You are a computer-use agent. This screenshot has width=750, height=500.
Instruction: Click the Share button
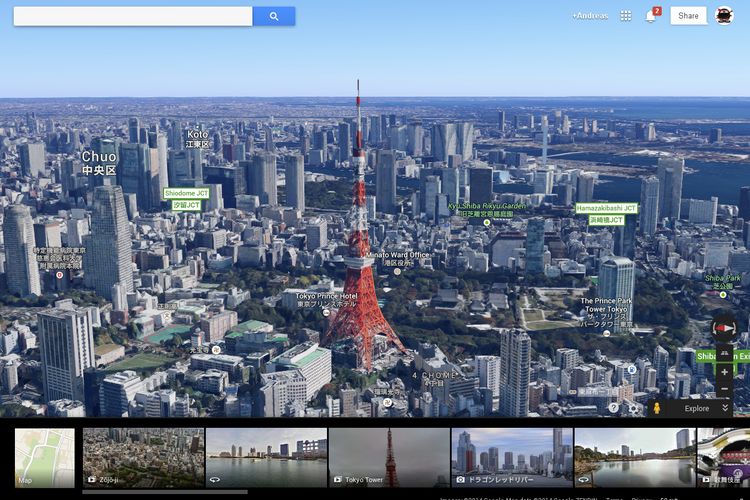coord(688,16)
